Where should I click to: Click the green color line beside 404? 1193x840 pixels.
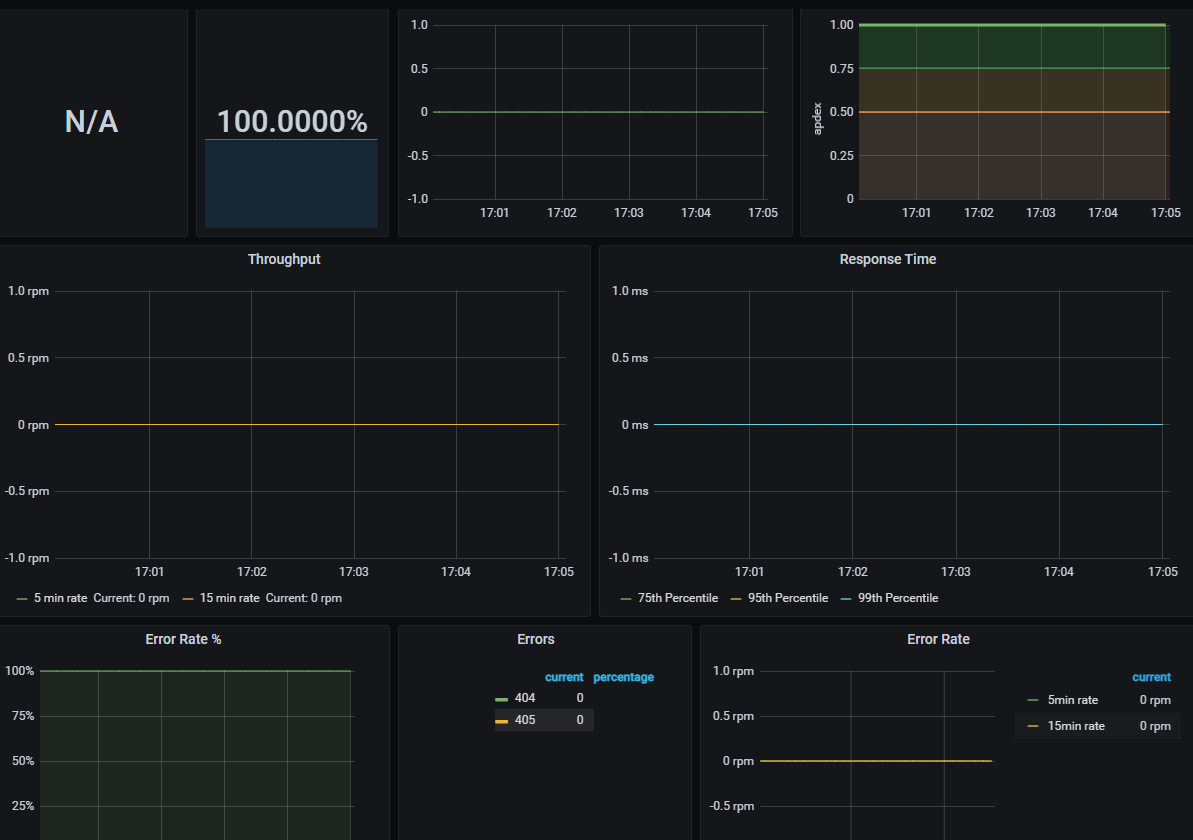coord(501,699)
